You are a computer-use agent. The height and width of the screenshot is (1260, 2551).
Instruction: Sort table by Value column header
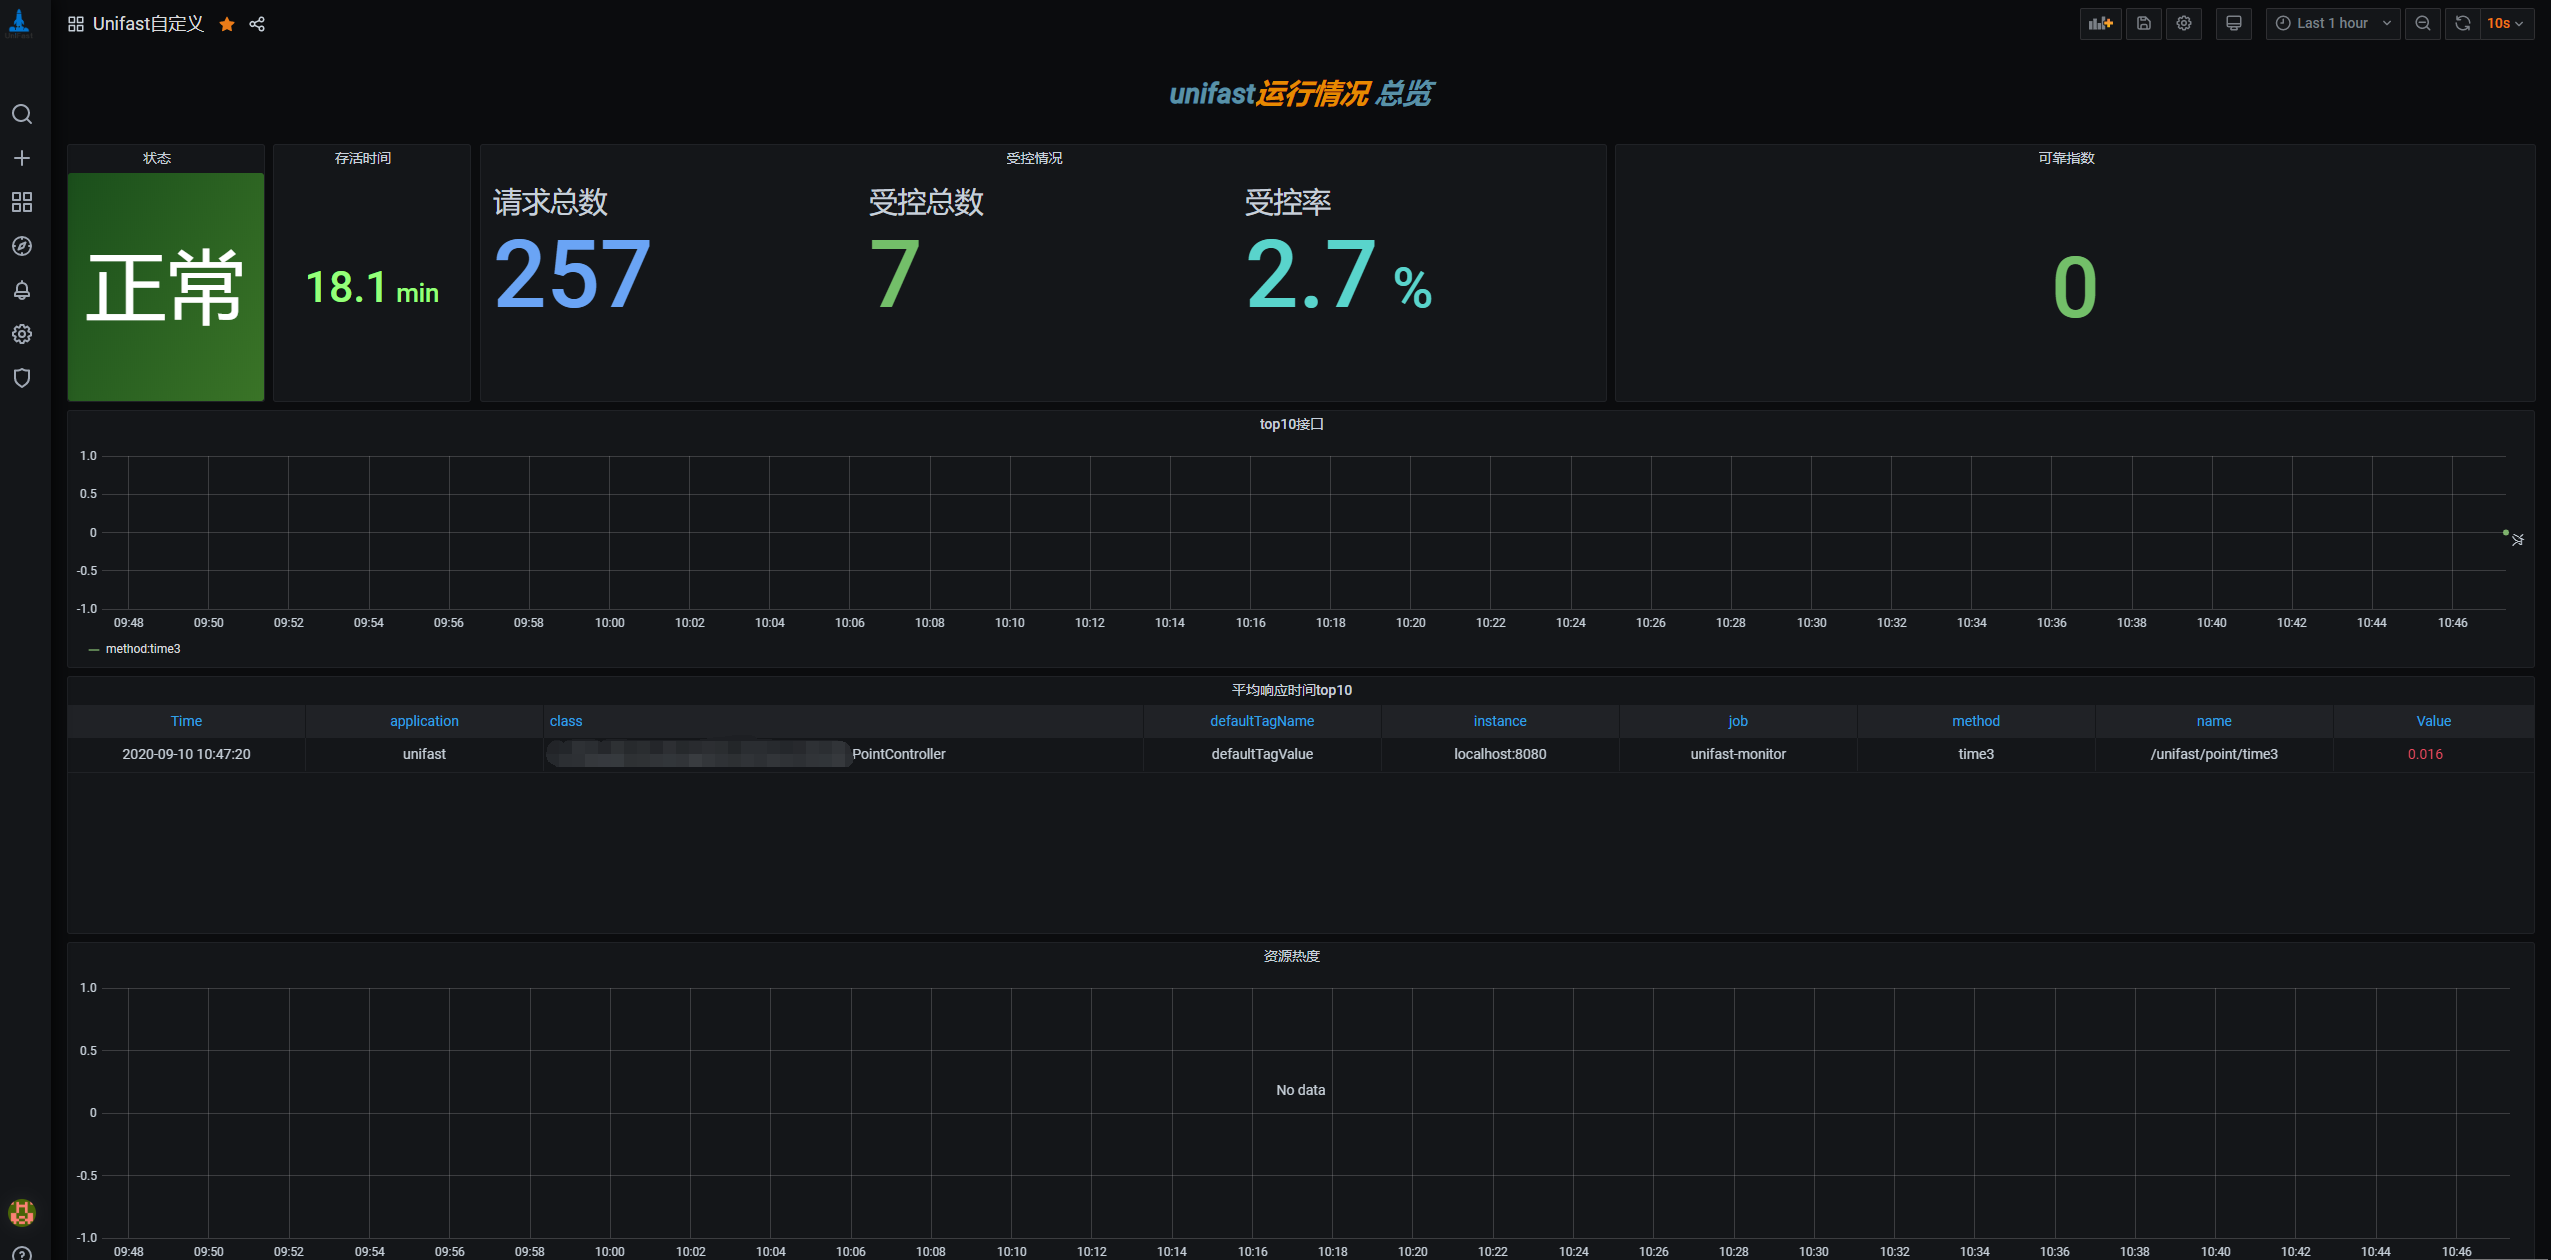coord(2433,721)
